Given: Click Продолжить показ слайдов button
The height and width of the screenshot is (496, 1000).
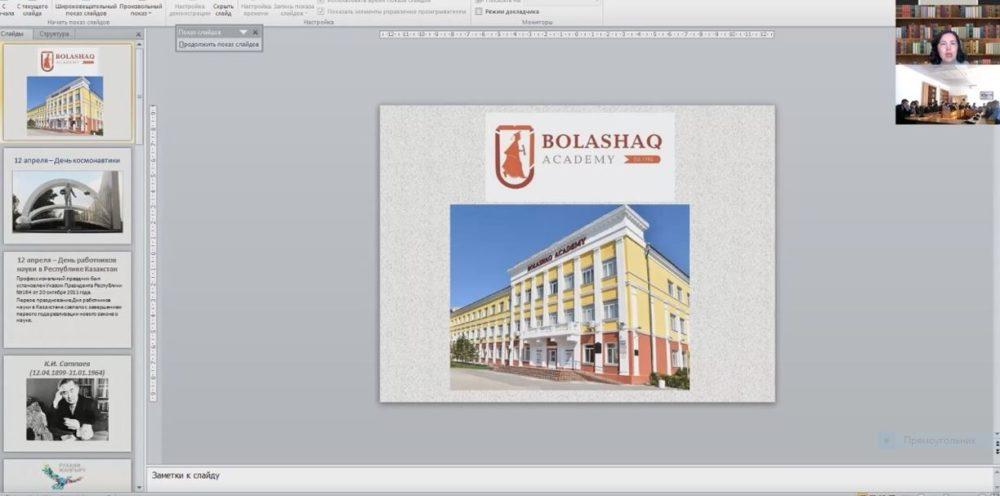Looking at the screenshot, I should [219, 45].
